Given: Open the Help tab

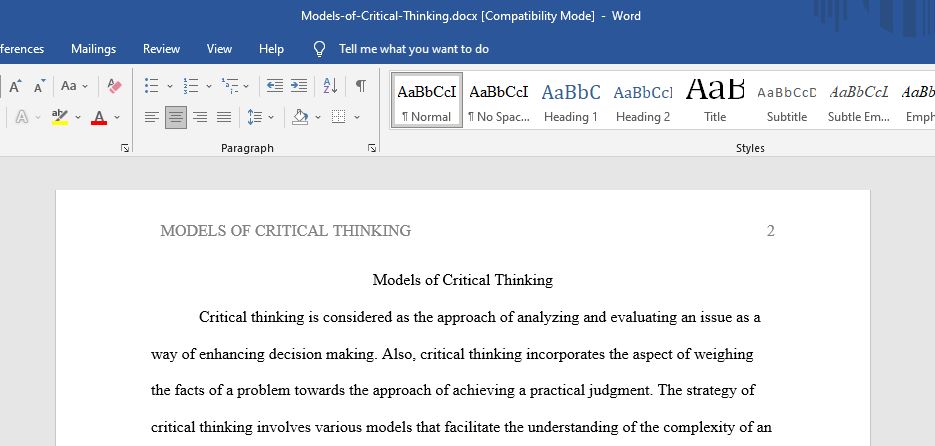Looking at the screenshot, I should click(271, 49).
